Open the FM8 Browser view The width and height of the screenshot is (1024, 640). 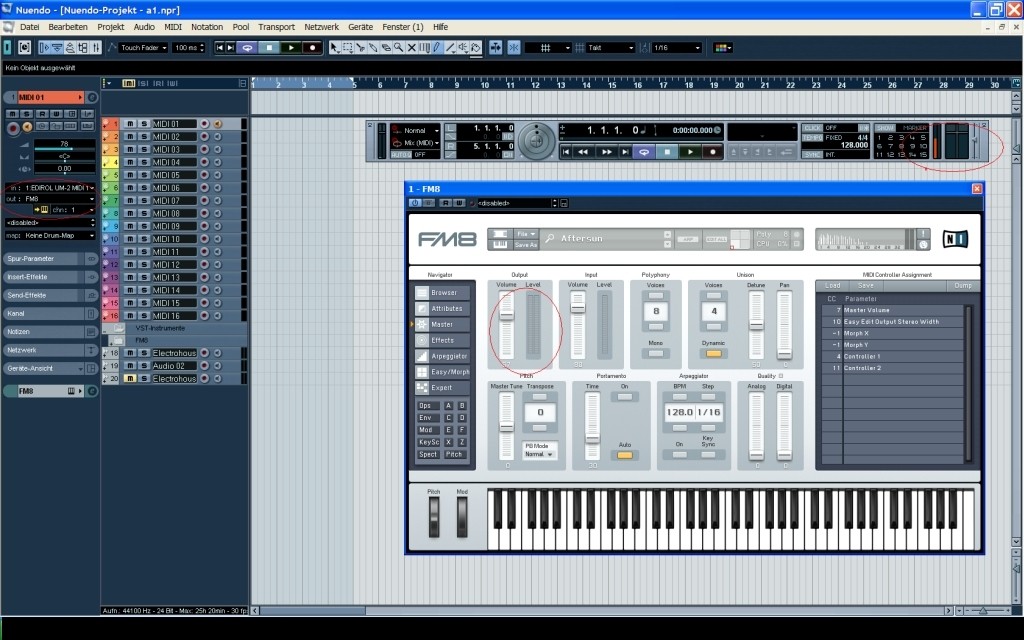441,293
